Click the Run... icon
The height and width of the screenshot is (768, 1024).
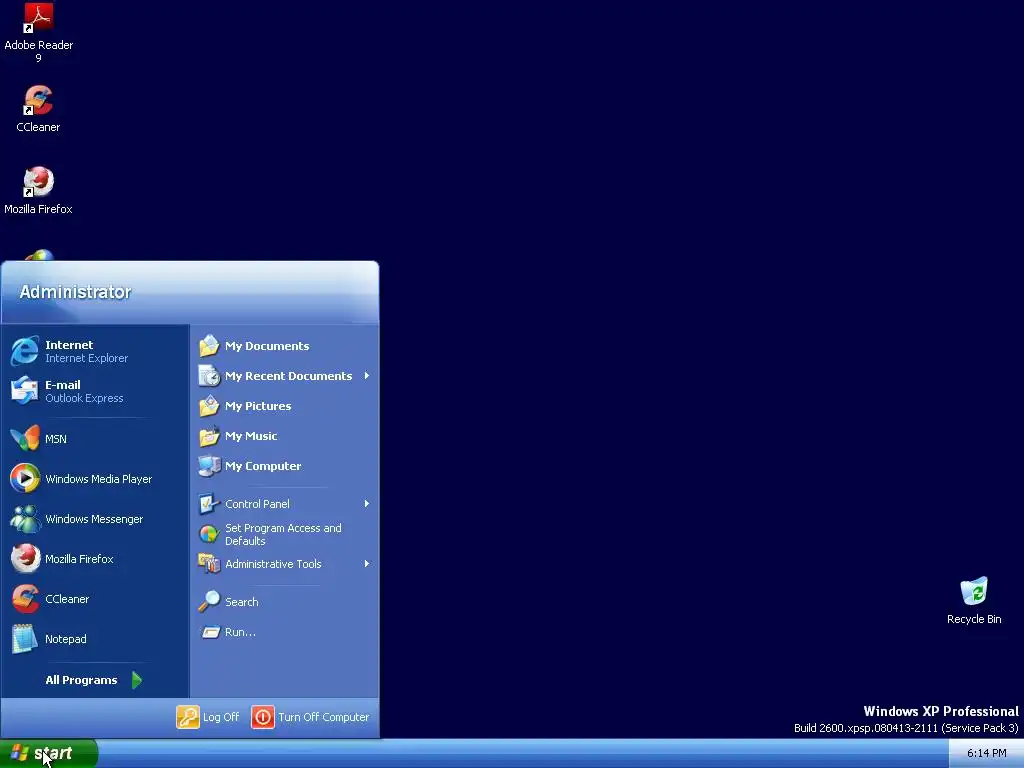pos(210,632)
